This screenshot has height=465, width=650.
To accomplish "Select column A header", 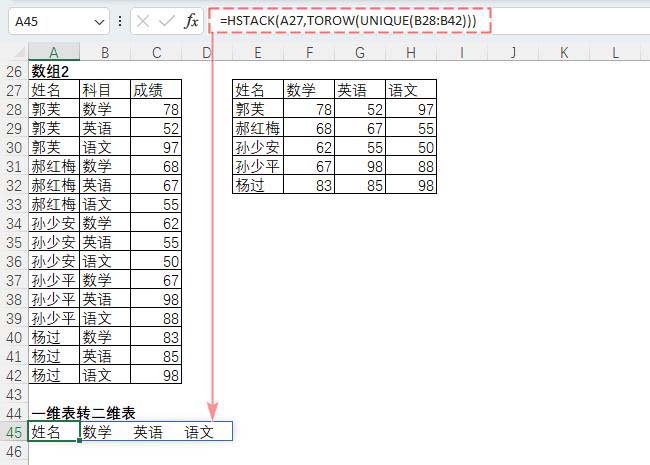I will pos(54,51).
